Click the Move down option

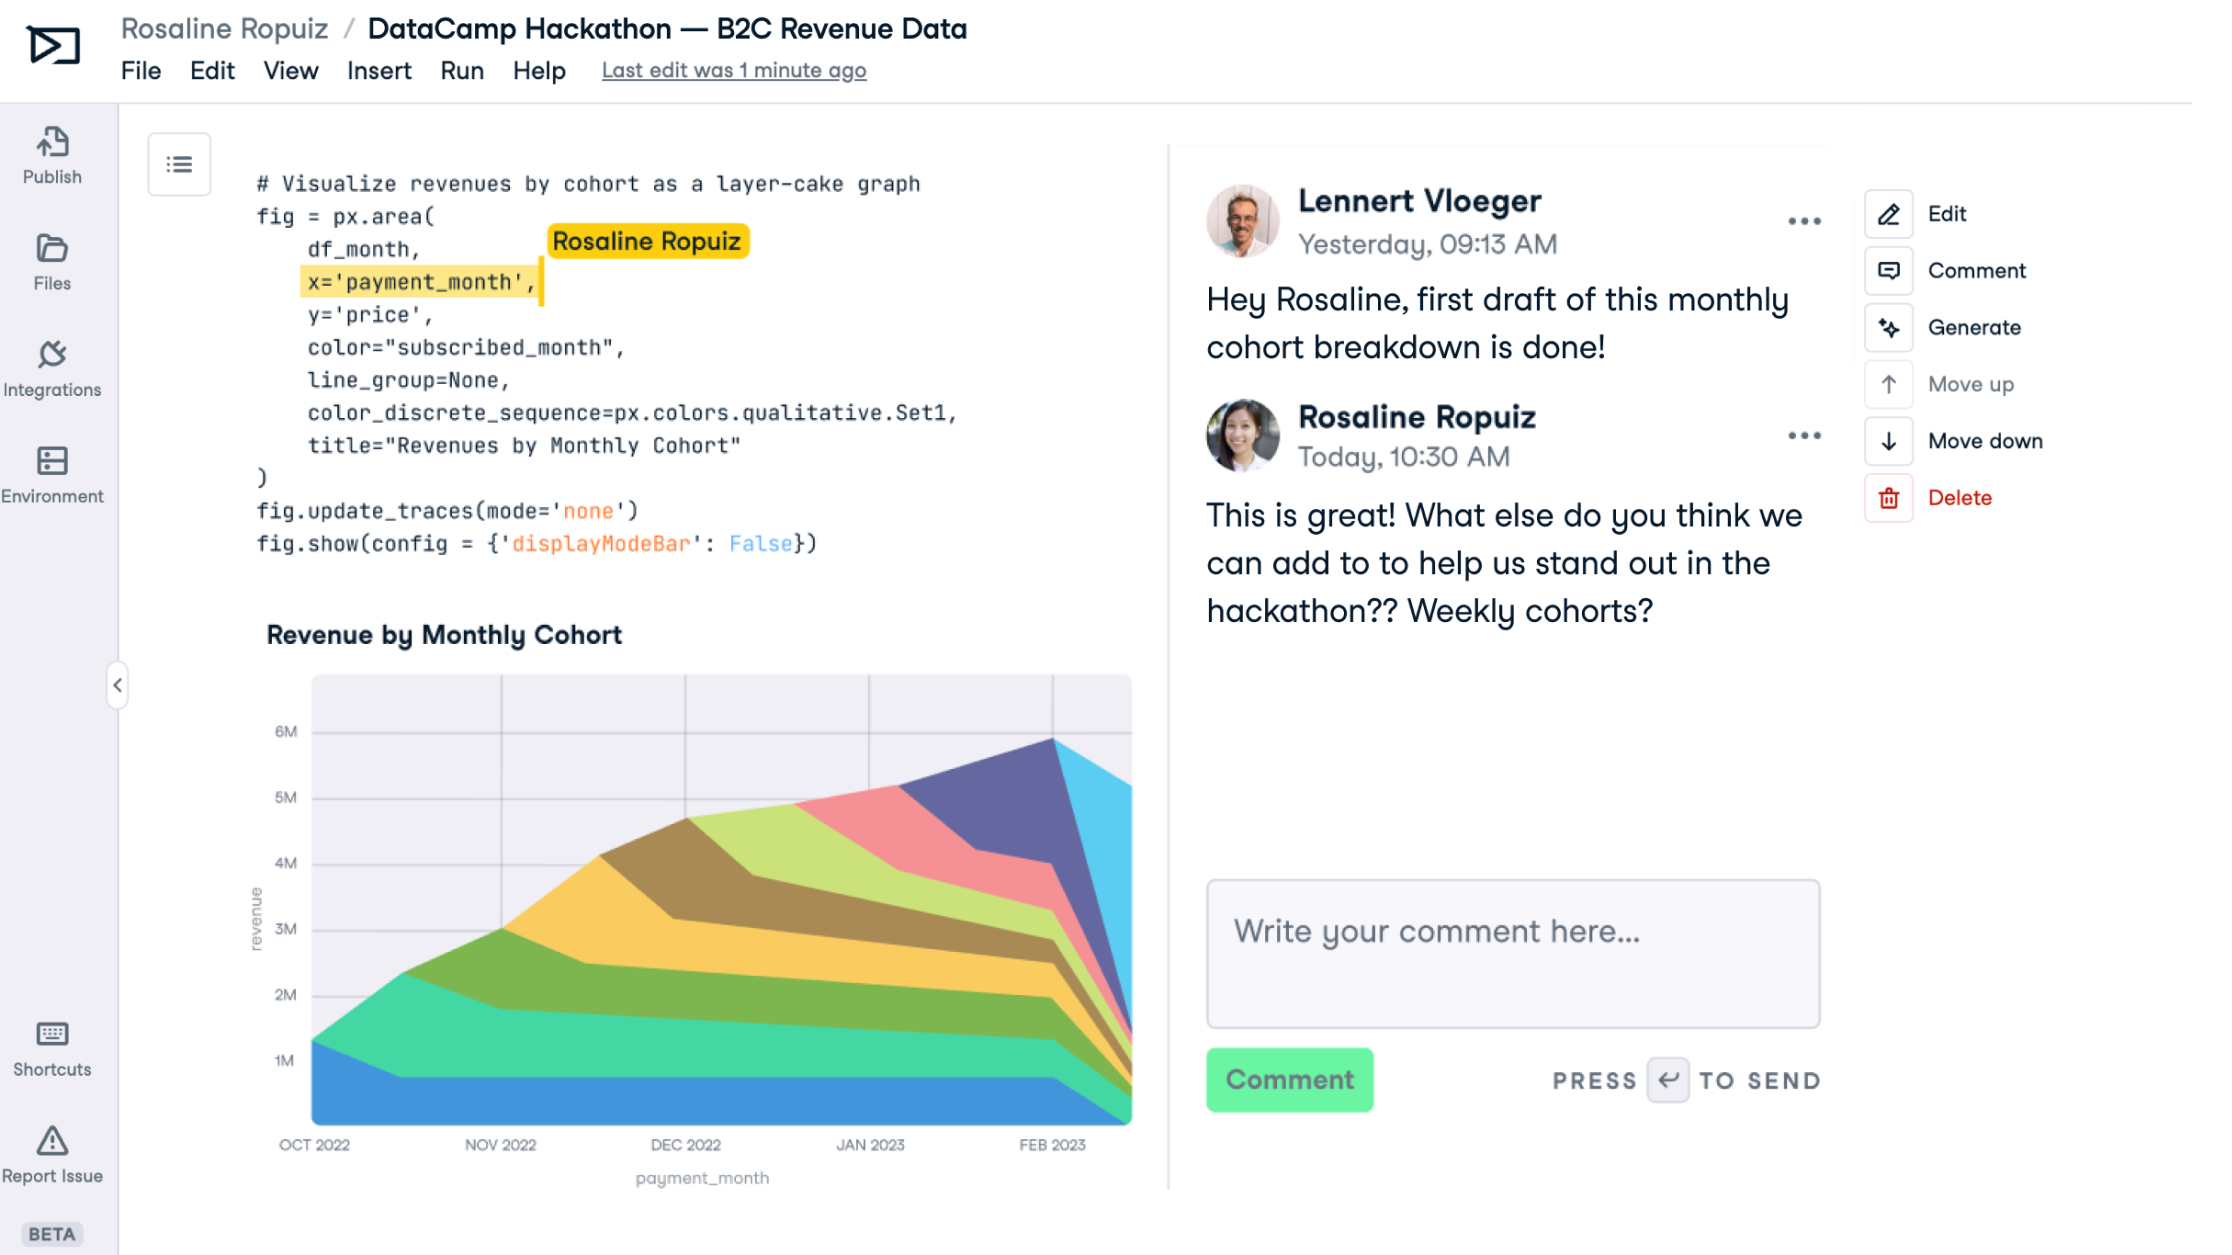pos(1985,441)
